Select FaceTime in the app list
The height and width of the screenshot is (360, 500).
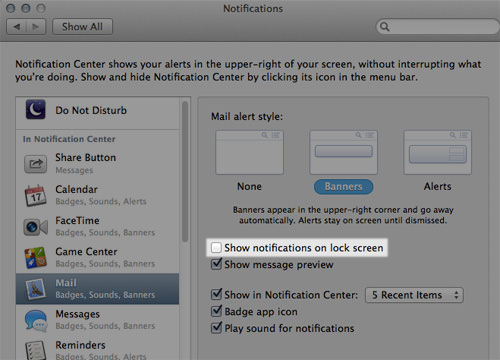[97, 226]
